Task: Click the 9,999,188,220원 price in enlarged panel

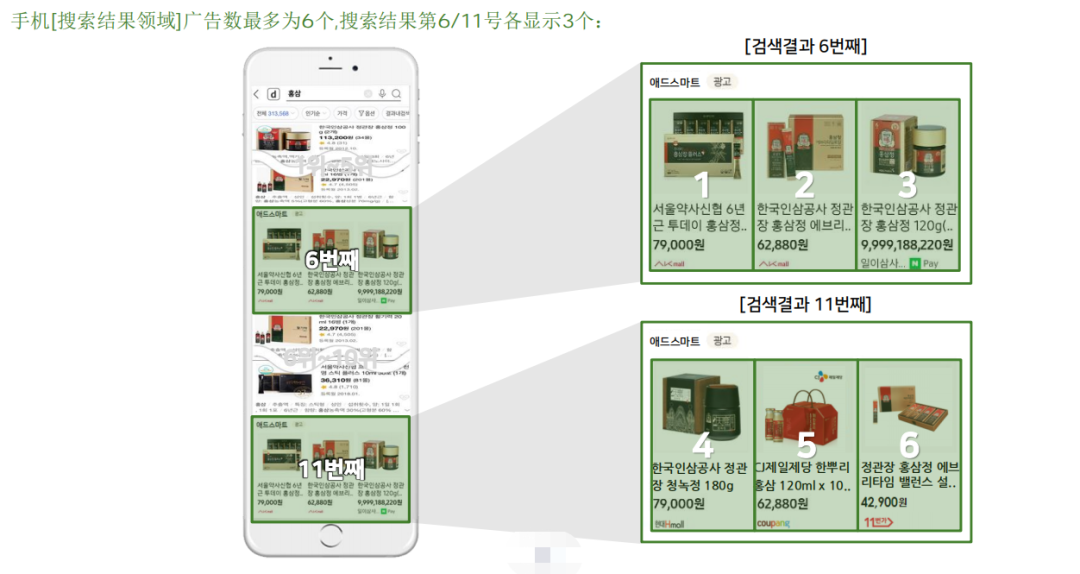Action: click(907, 245)
